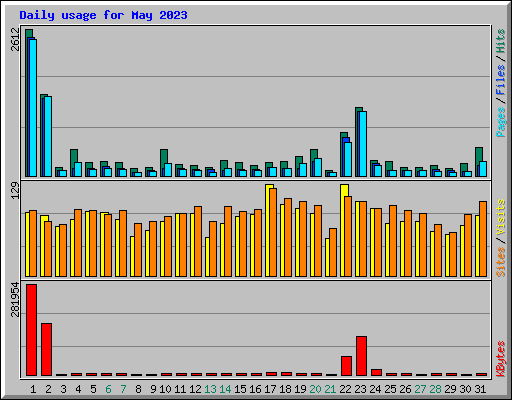512x400 pixels.
Task: Click the green weekend label for day 27
Action: click(x=420, y=389)
